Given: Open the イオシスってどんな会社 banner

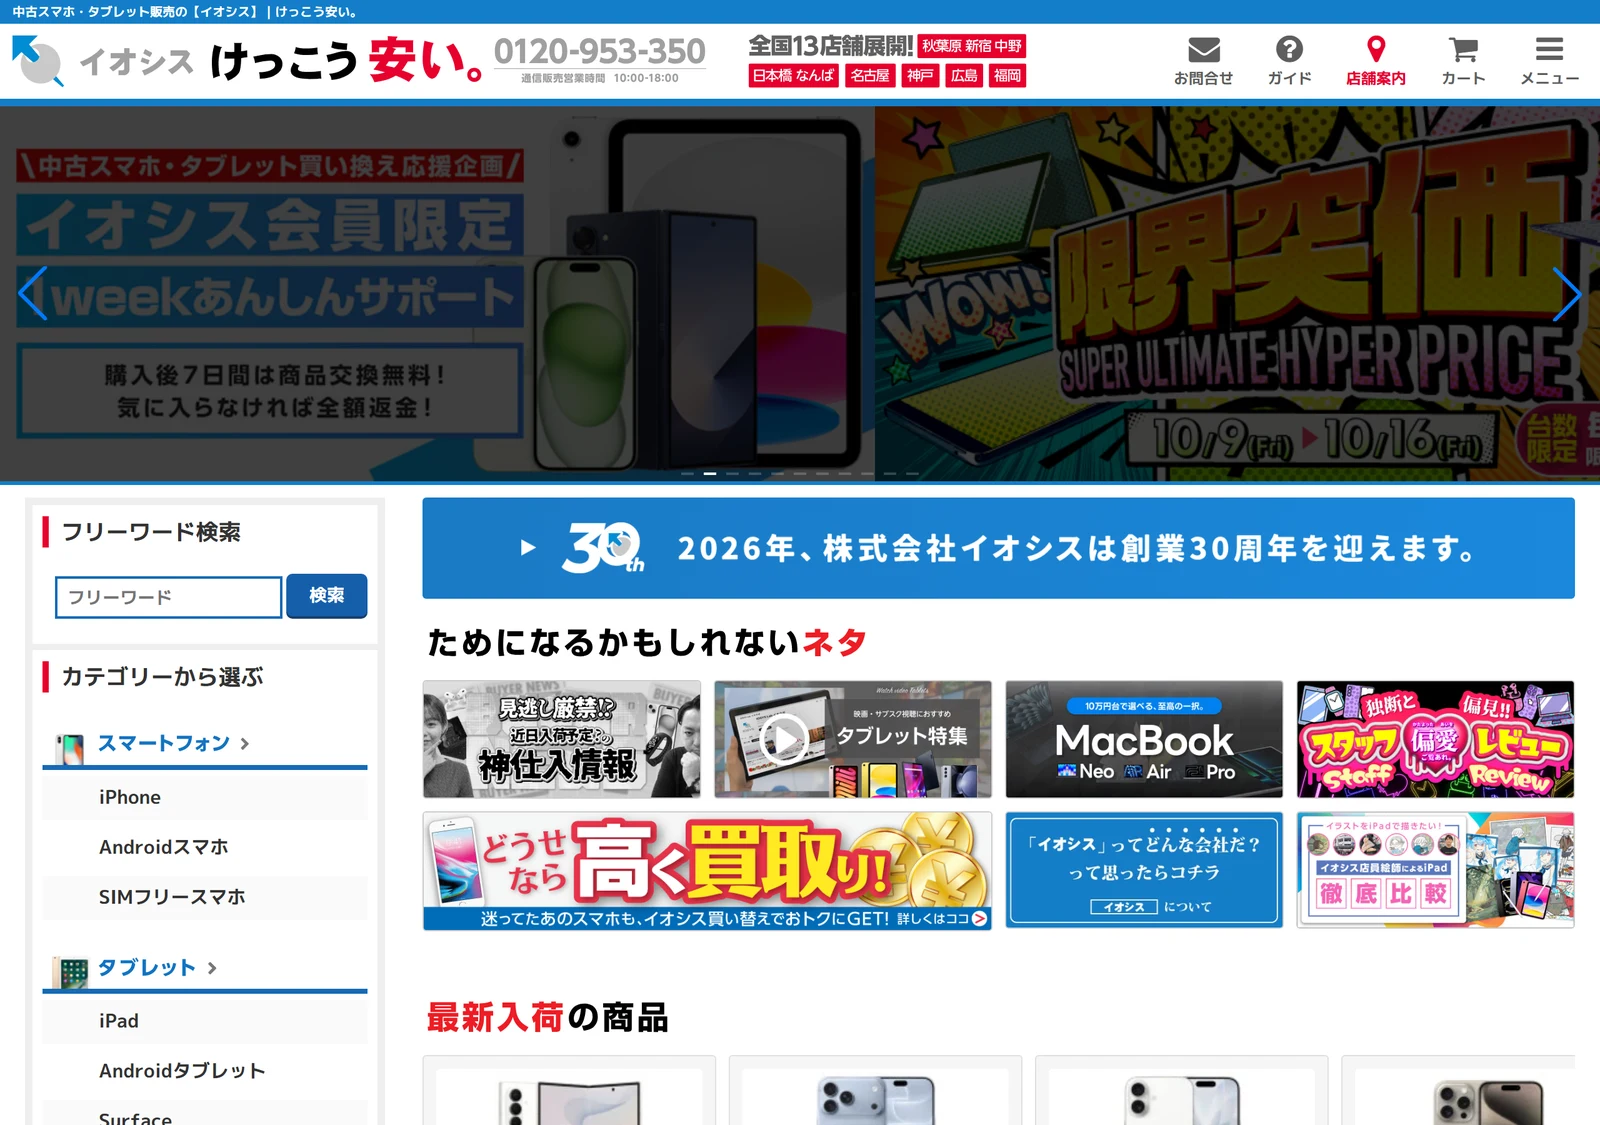Looking at the screenshot, I should coord(1144,870).
